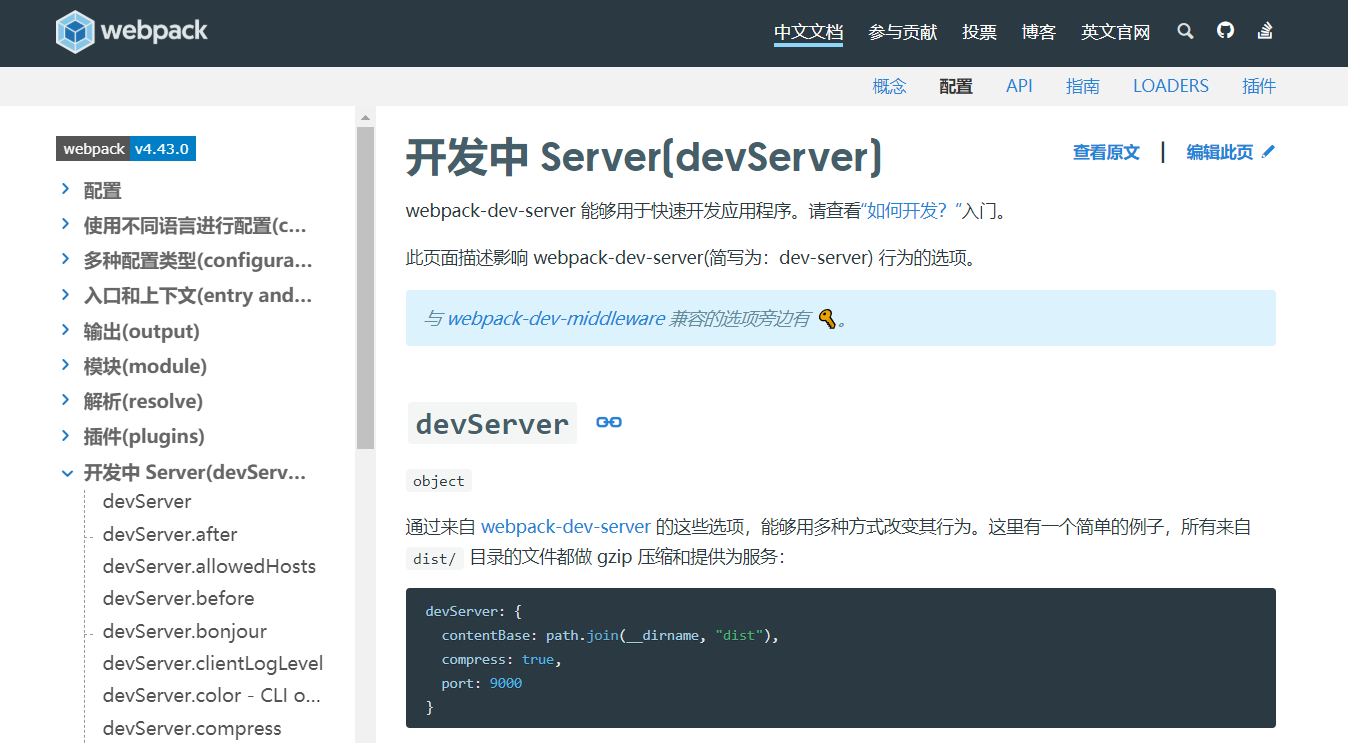
Task: Jump to devServer.clientLogLevel in sidebar
Action: (x=213, y=663)
